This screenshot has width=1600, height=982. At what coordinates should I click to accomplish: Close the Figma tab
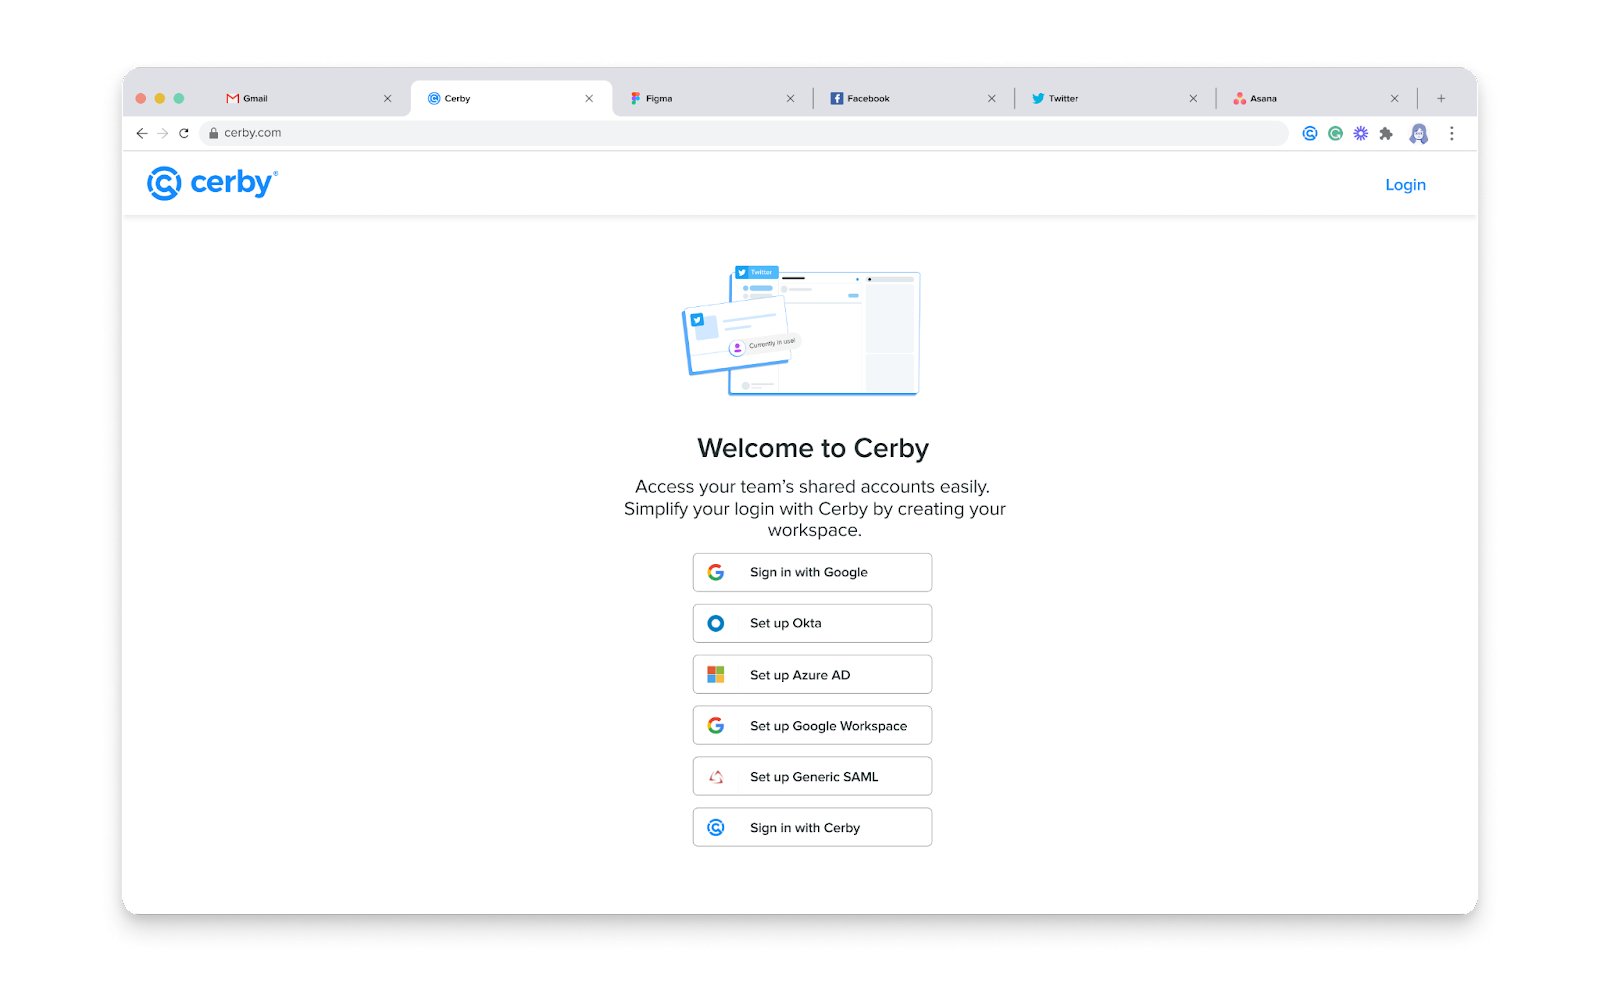pyautogui.click(x=791, y=98)
